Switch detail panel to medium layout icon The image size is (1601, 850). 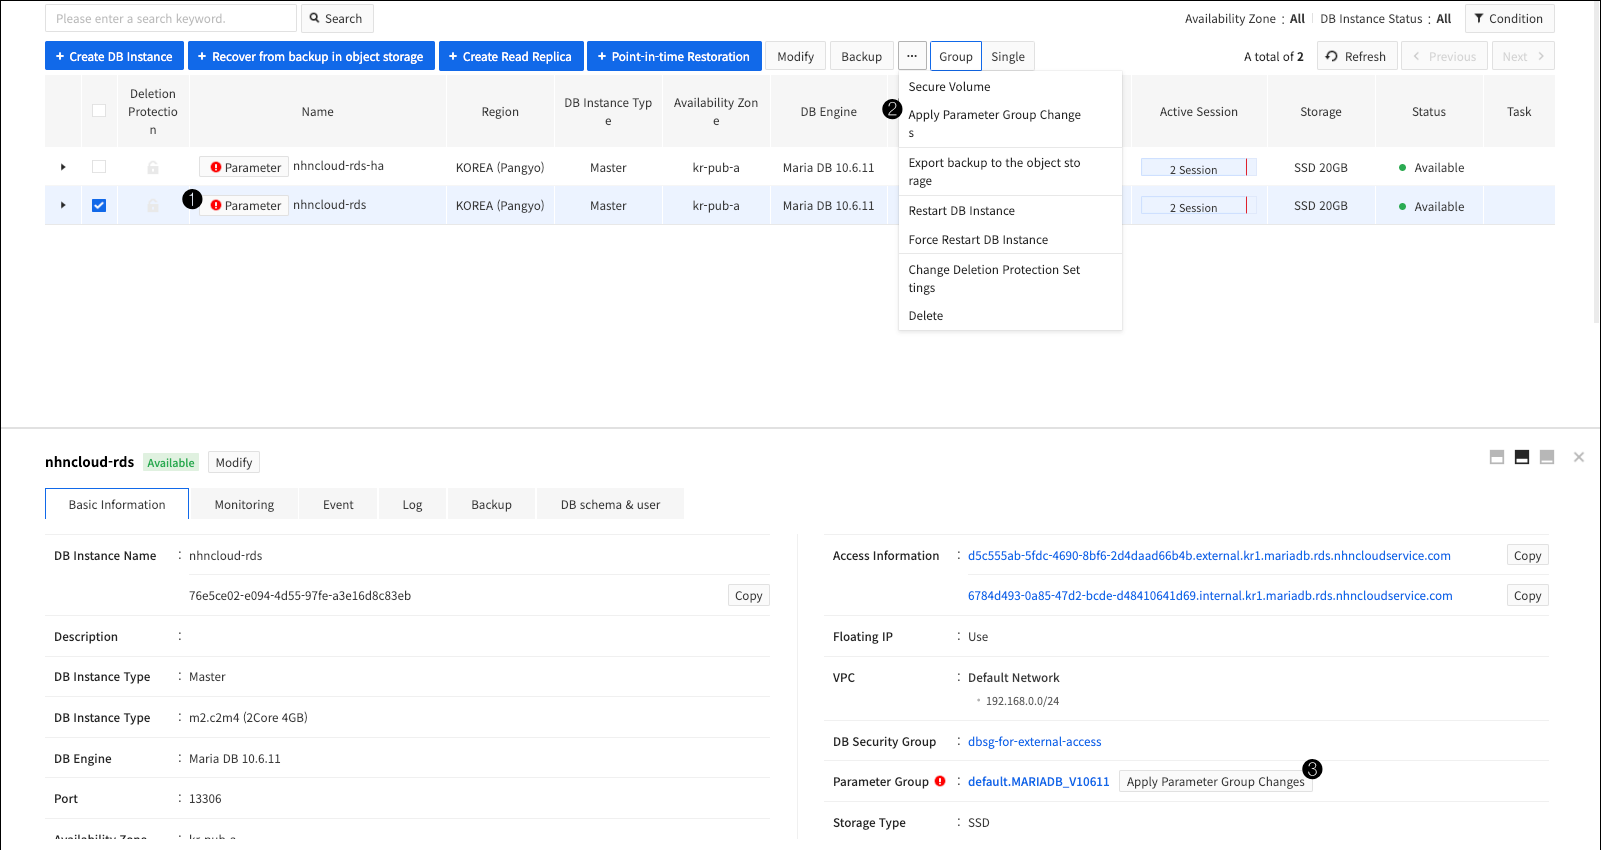(x=1522, y=457)
